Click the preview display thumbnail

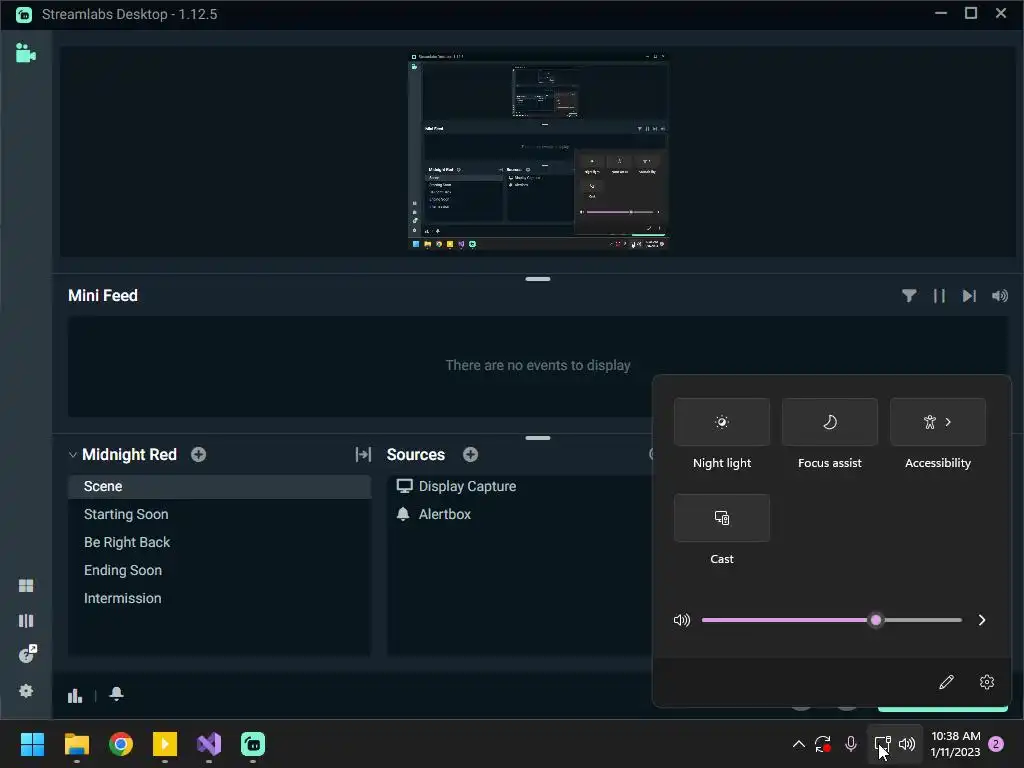click(x=538, y=152)
